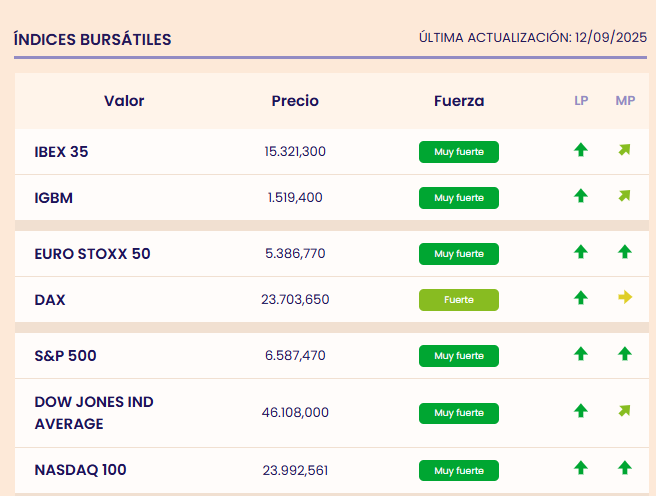The width and height of the screenshot is (656, 496).
Task: Click the EURO STOXX 50 medium-term up arrow
Action: coord(625,252)
